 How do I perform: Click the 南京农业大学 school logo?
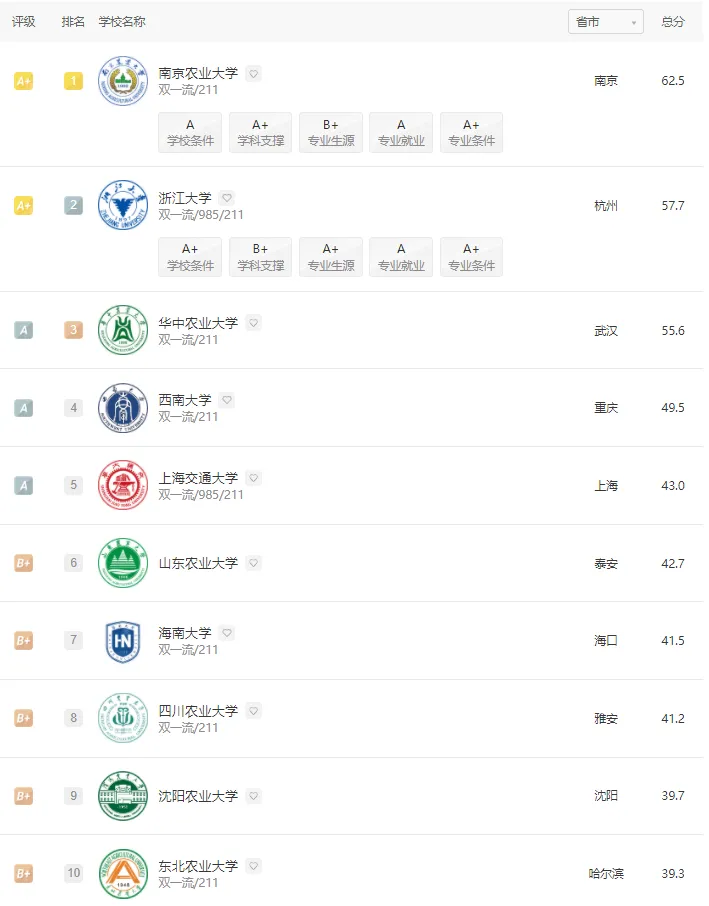122,81
